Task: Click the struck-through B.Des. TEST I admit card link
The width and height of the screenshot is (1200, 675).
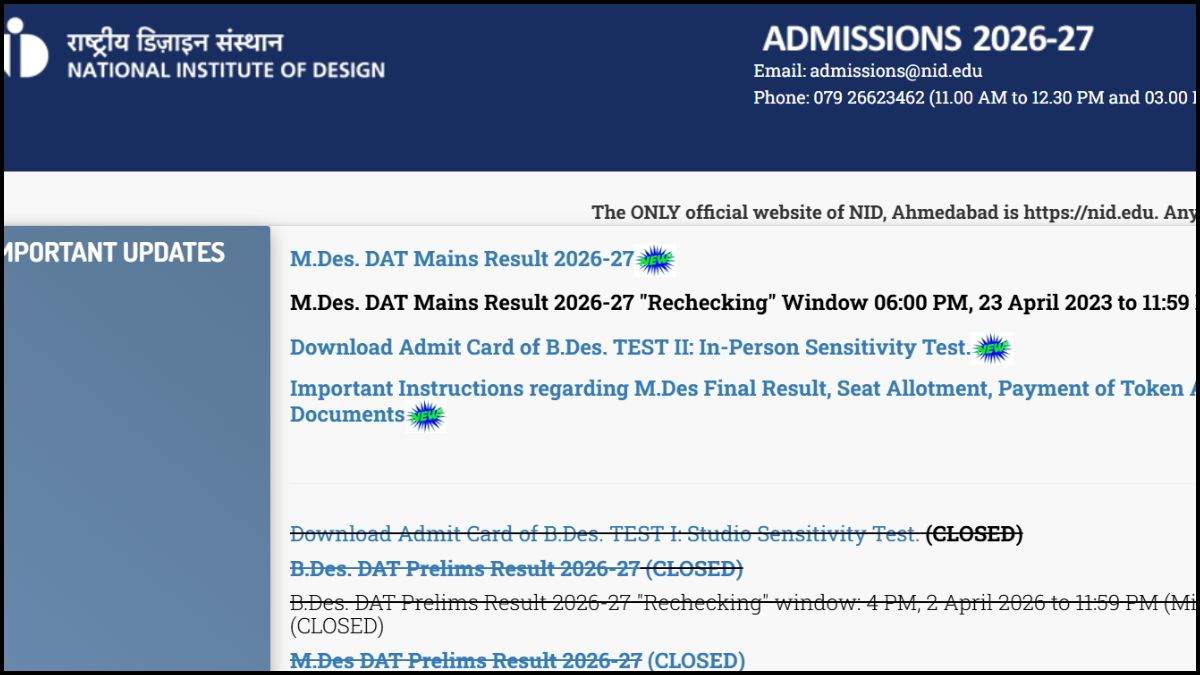Action: point(604,535)
